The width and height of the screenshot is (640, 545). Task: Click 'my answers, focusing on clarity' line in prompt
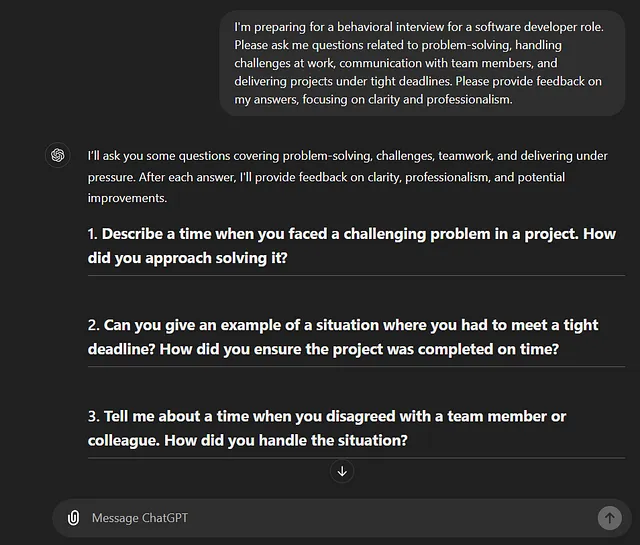(x=373, y=100)
